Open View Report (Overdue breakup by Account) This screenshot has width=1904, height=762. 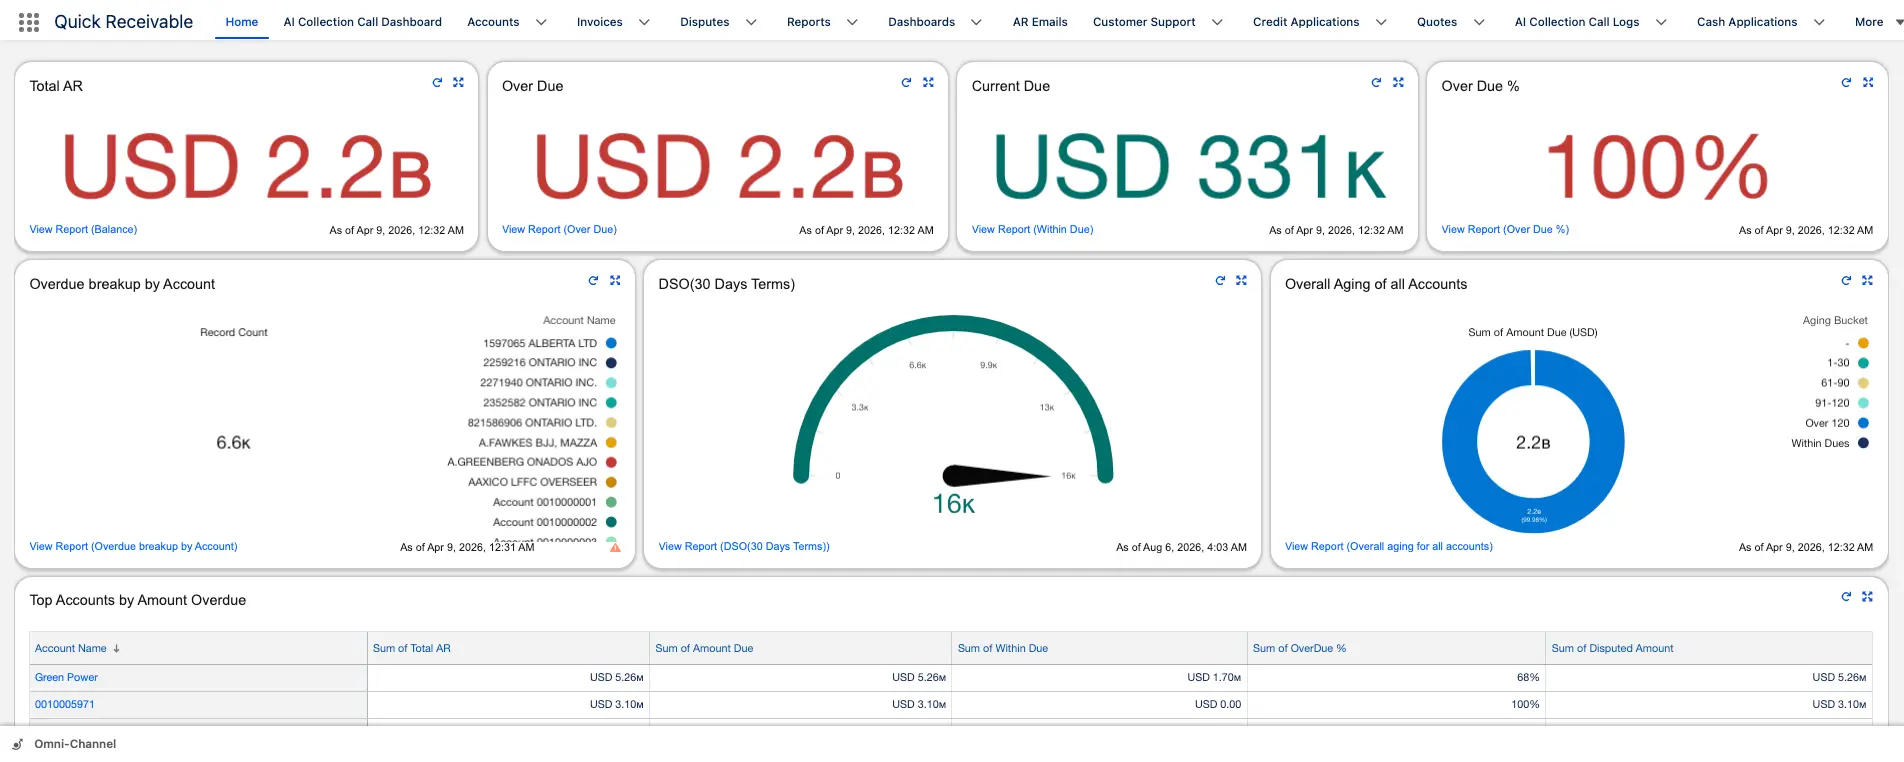[133, 547]
